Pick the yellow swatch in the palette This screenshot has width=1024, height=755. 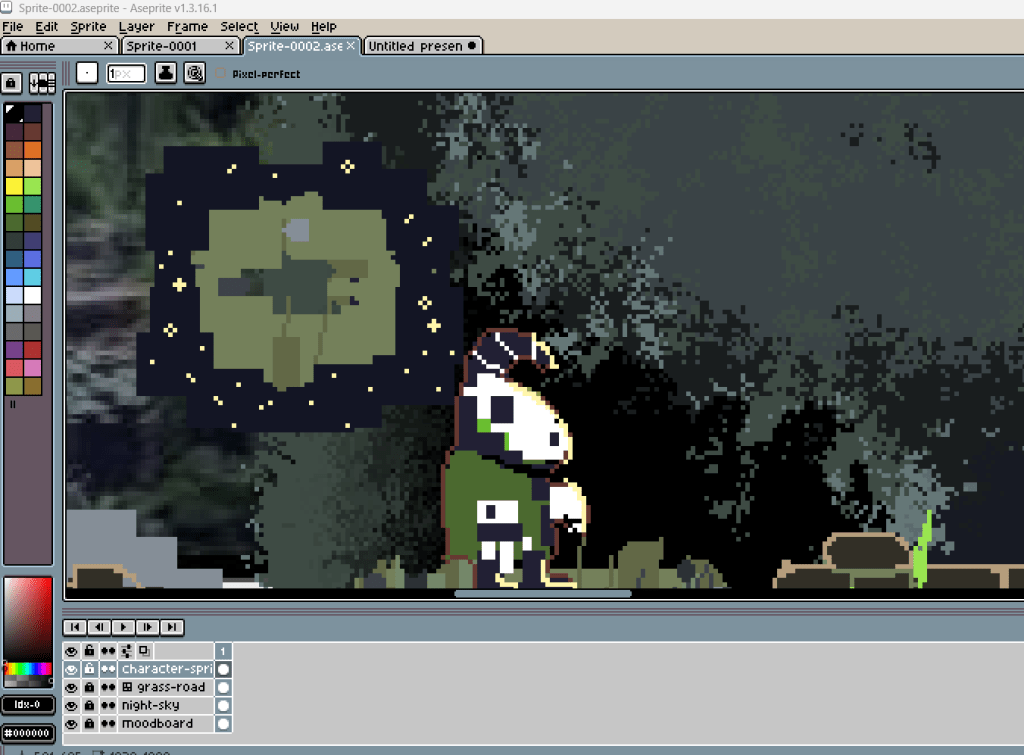14,186
